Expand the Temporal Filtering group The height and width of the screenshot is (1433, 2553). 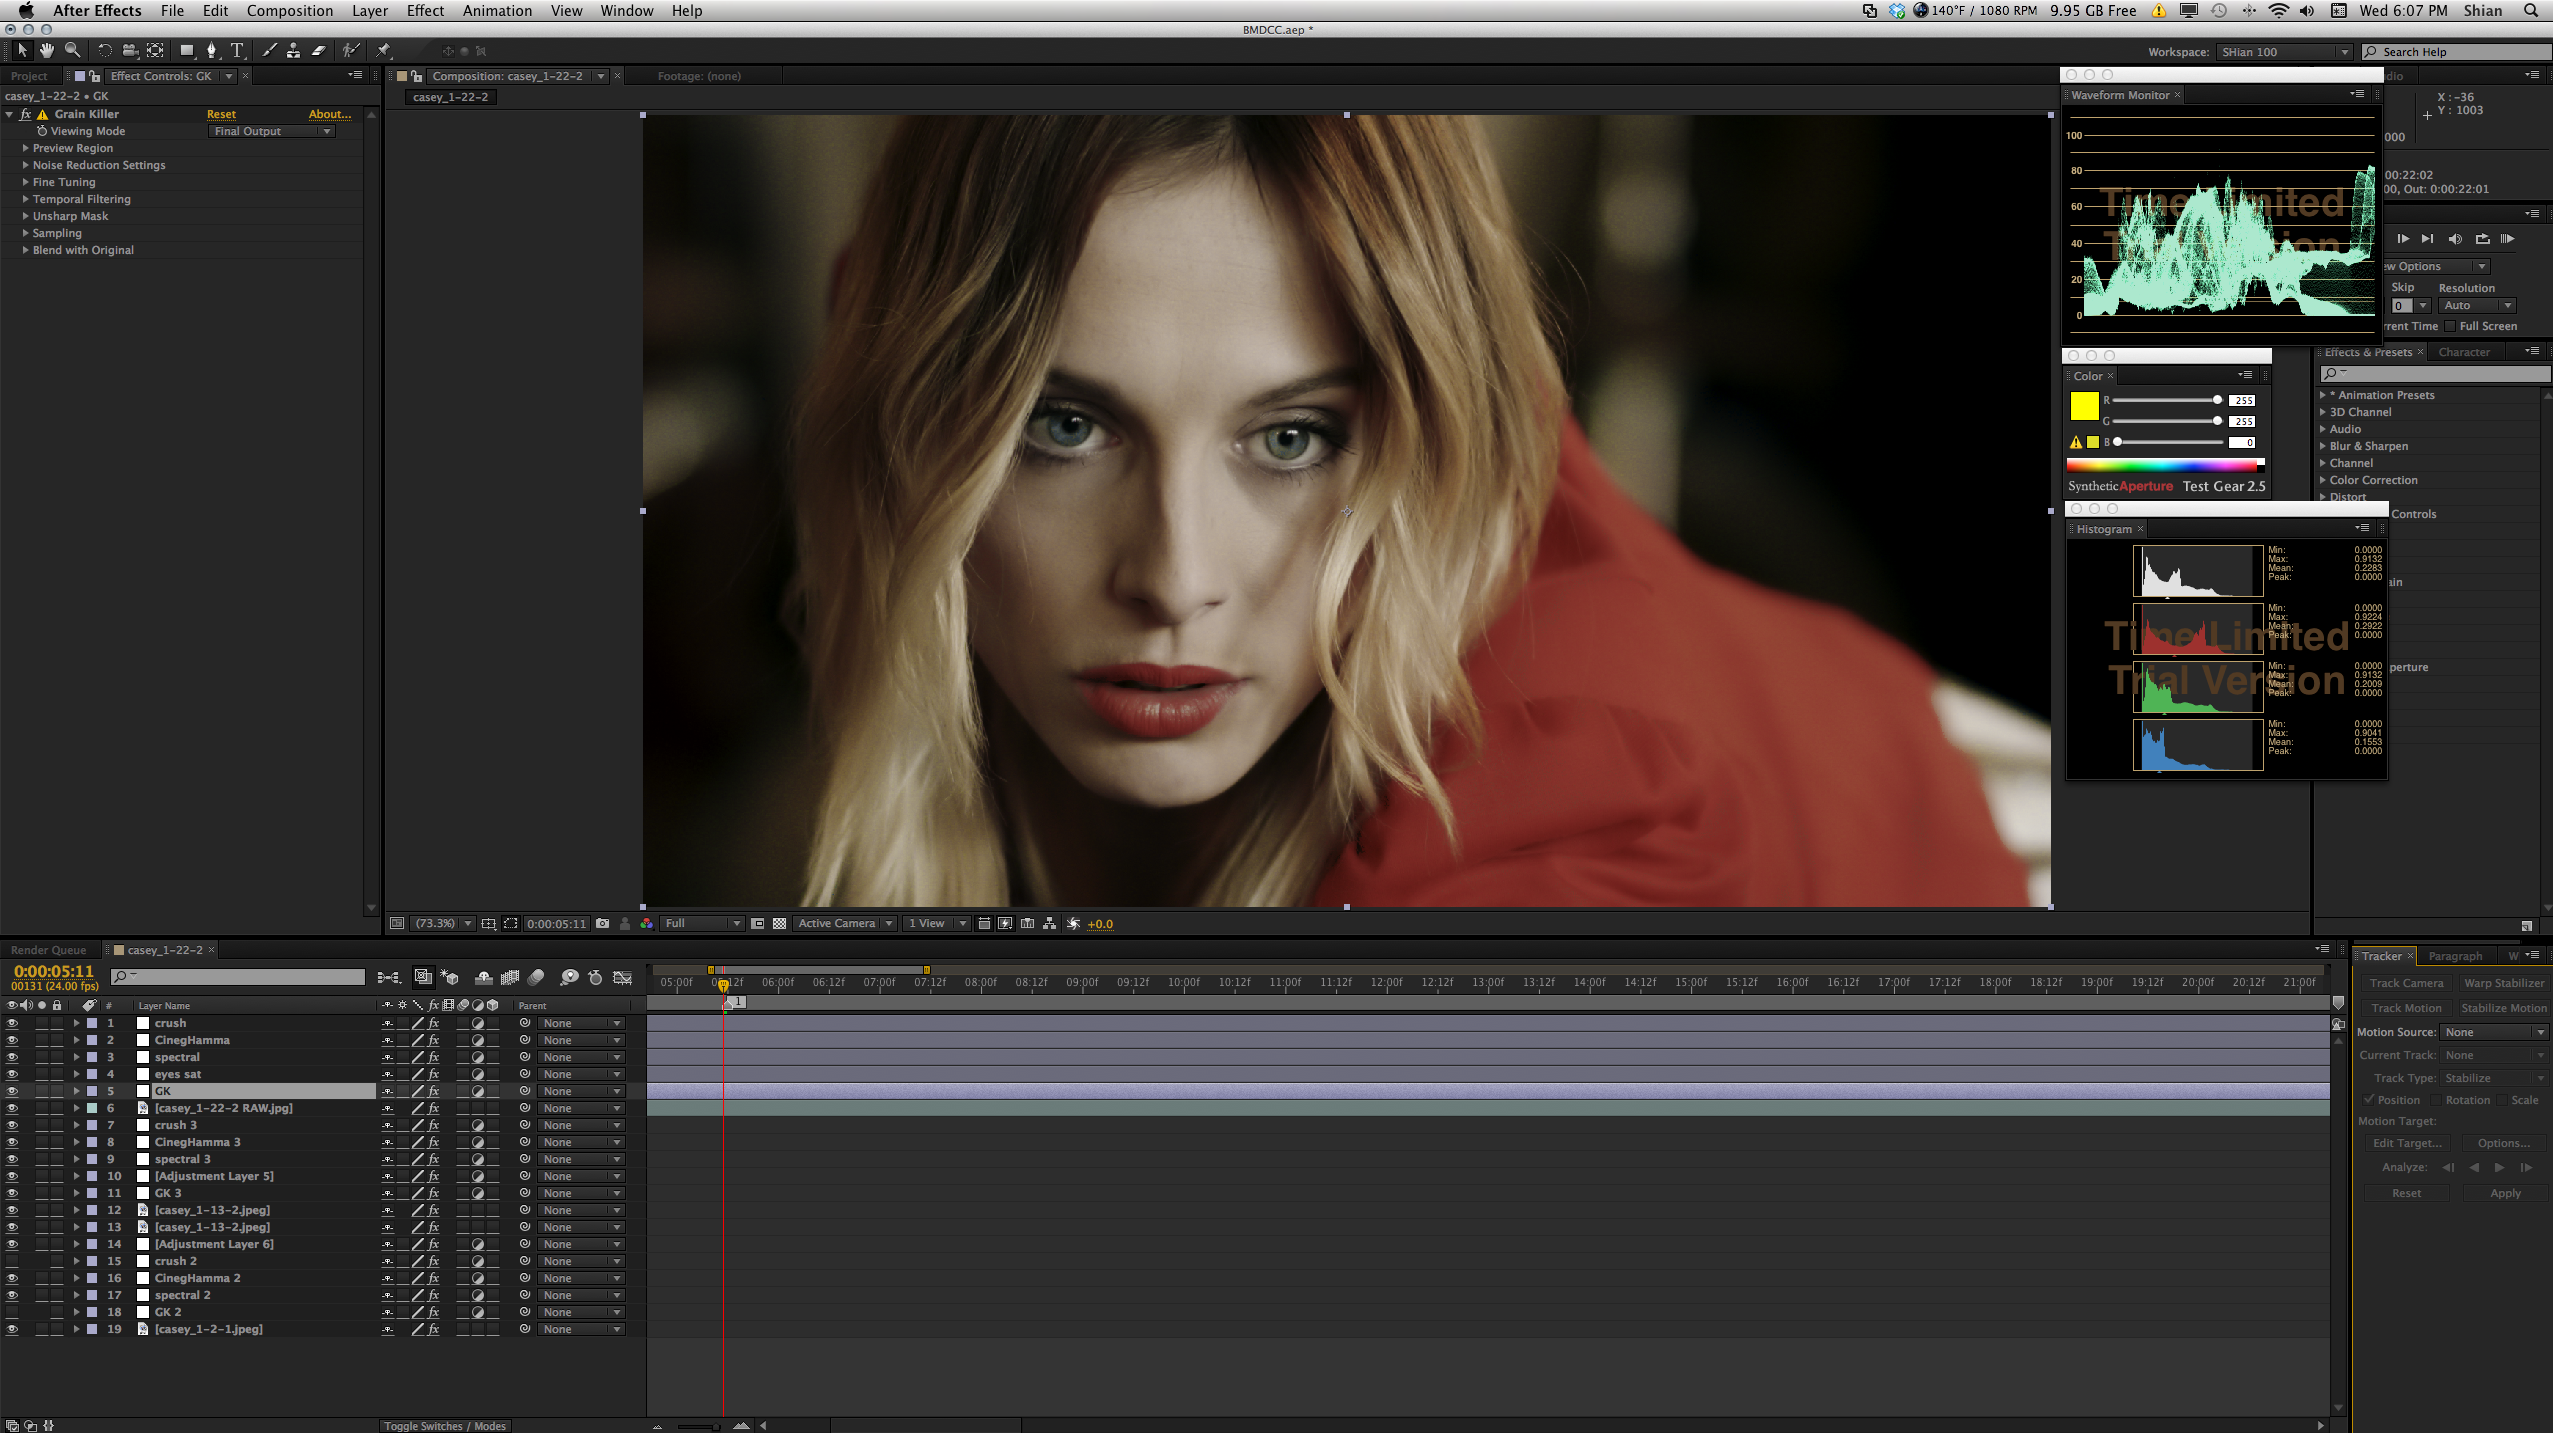pyautogui.click(x=25, y=199)
